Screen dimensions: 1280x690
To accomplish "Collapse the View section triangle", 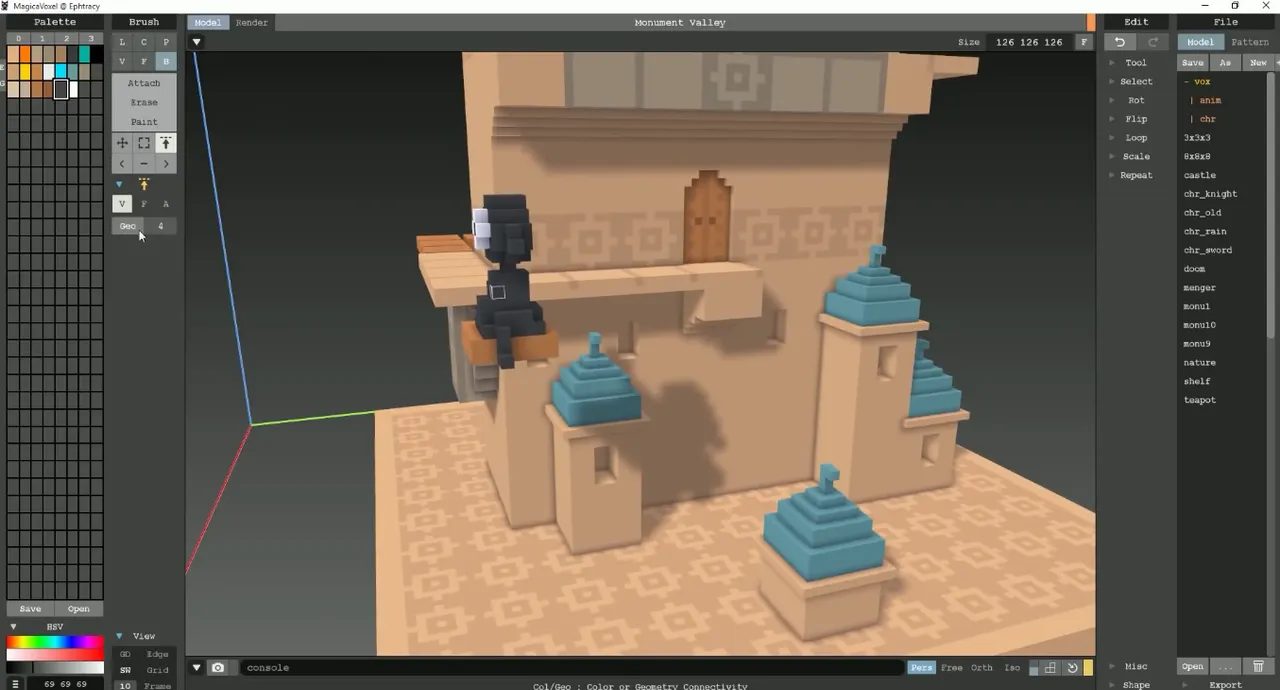I will 119,636.
